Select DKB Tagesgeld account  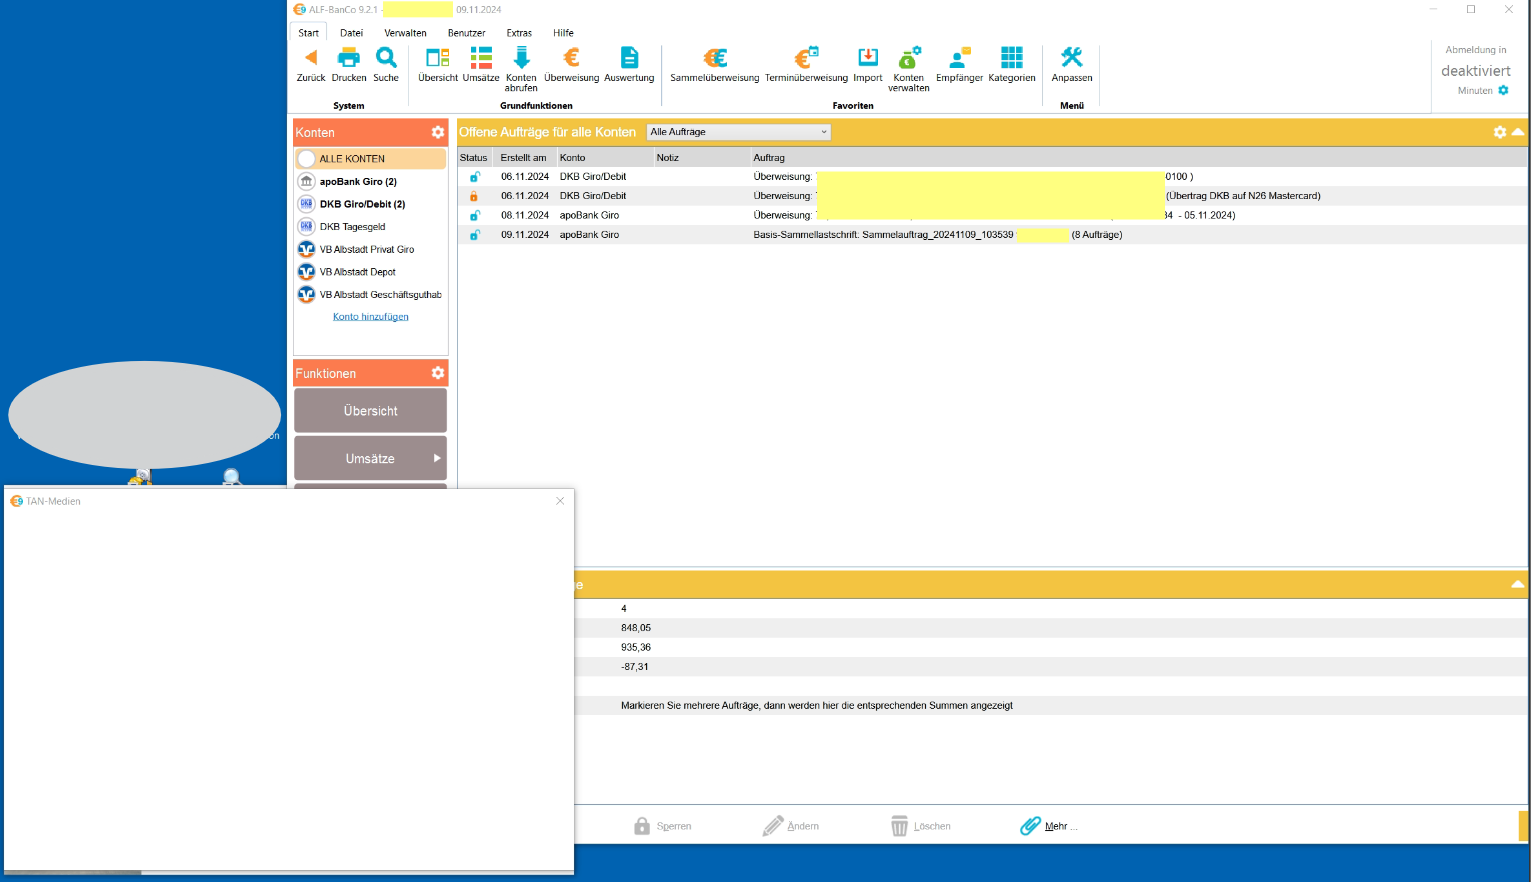[x=370, y=227]
